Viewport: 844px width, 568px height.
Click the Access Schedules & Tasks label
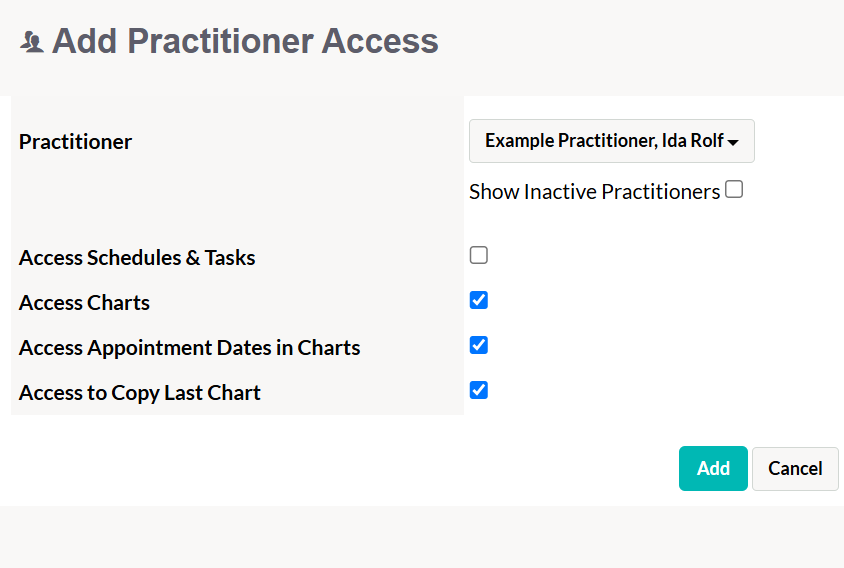coord(137,258)
